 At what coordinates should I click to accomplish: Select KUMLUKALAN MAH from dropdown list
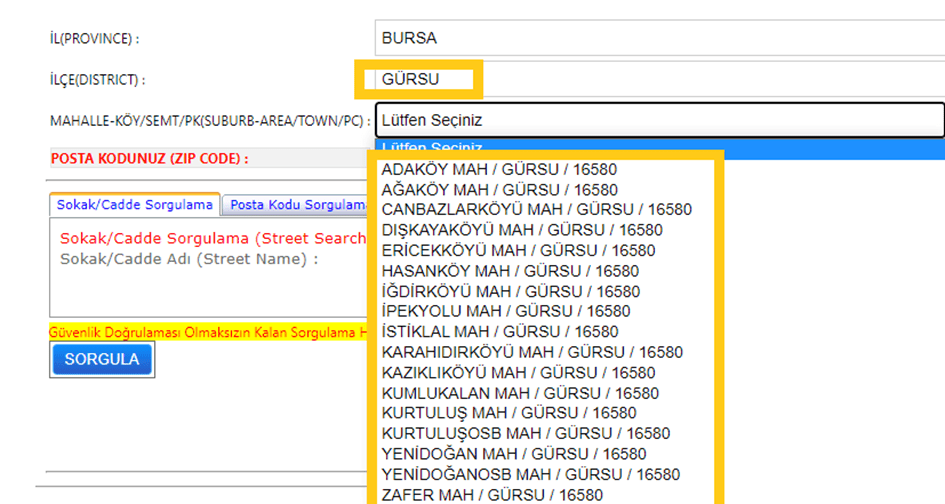click(x=520, y=393)
